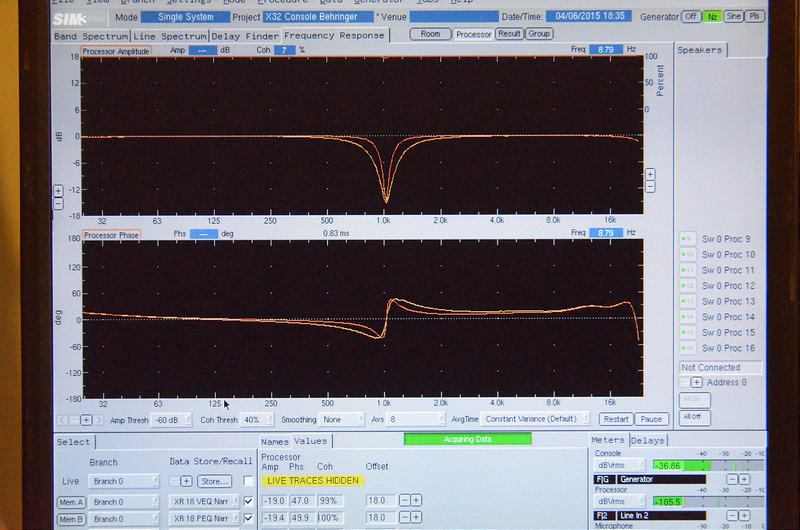Click the Room view button
This screenshot has height=530, width=800.
[x=430, y=34]
